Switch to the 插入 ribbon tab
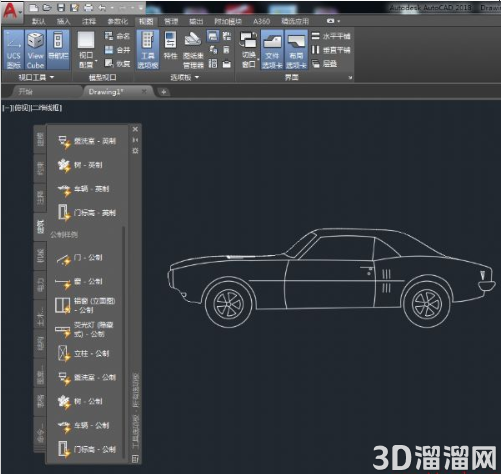Viewport: 501px width, 474px height. pyautogui.click(x=64, y=22)
